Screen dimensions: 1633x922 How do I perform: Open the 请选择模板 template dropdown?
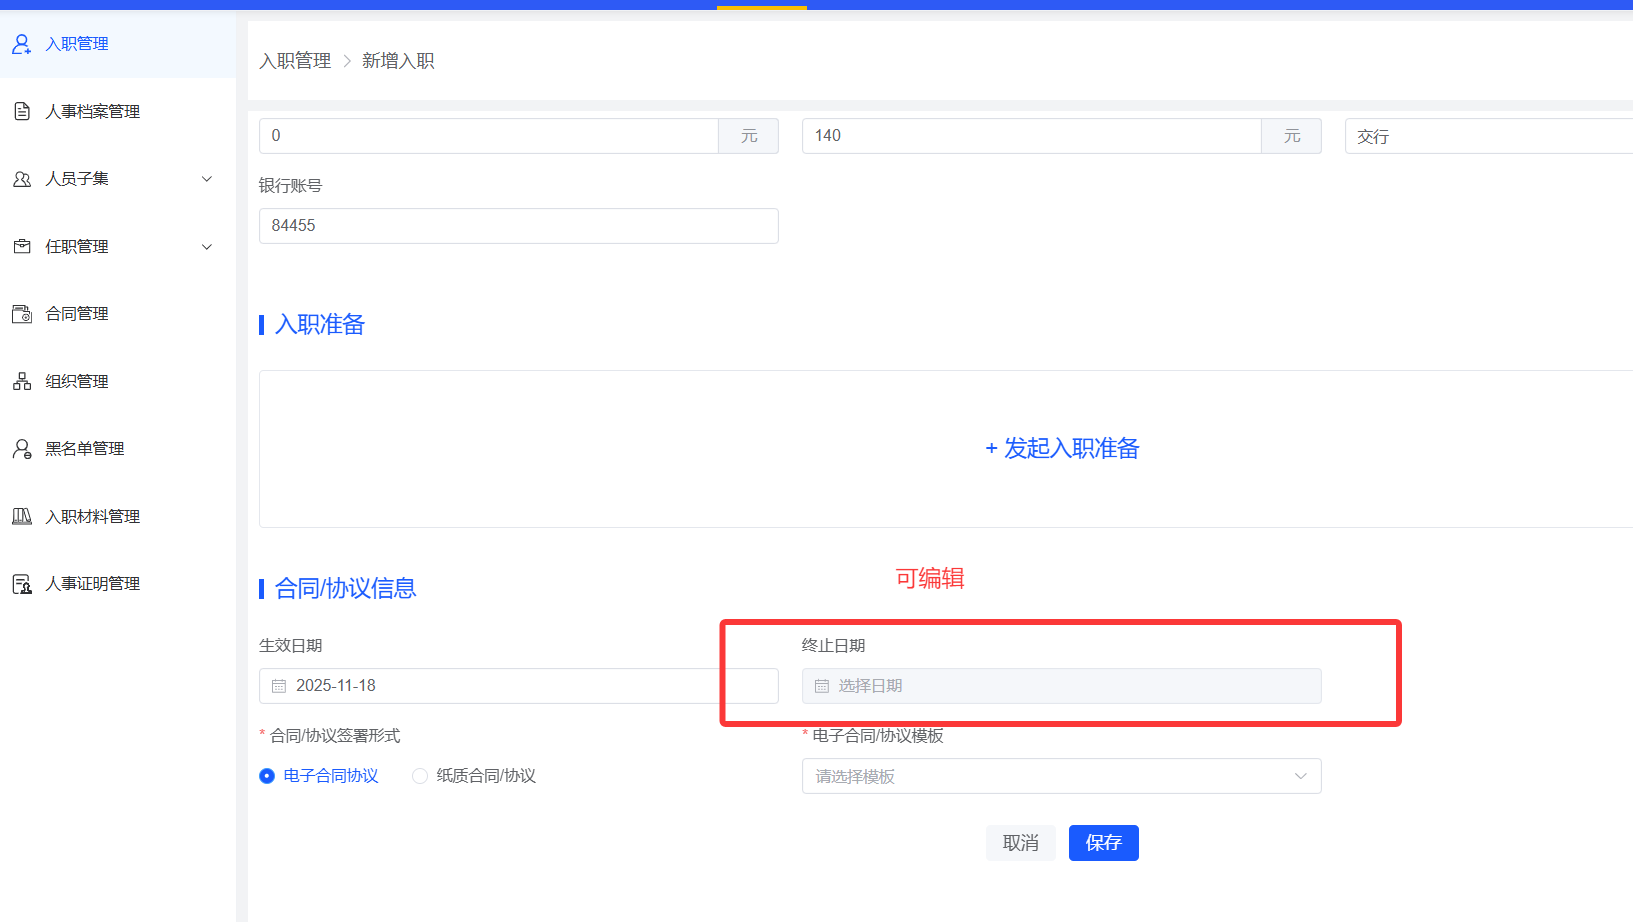pyautogui.click(x=1061, y=776)
